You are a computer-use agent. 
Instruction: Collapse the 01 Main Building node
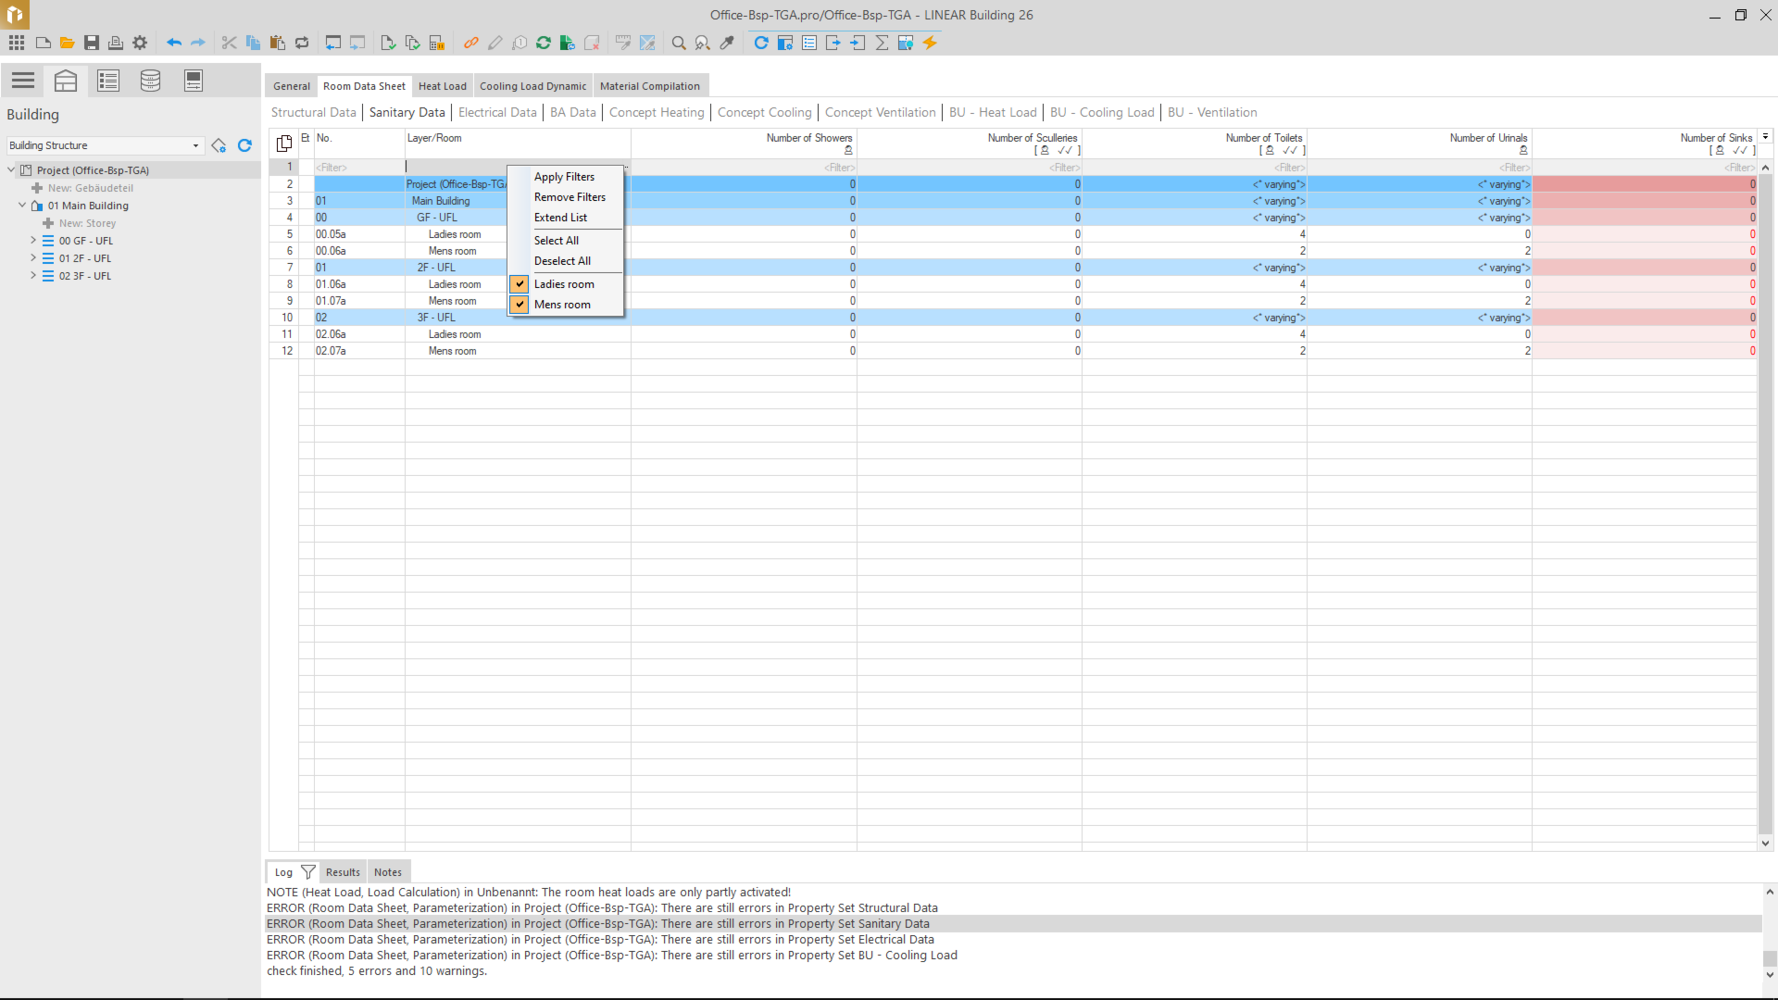tap(22, 206)
